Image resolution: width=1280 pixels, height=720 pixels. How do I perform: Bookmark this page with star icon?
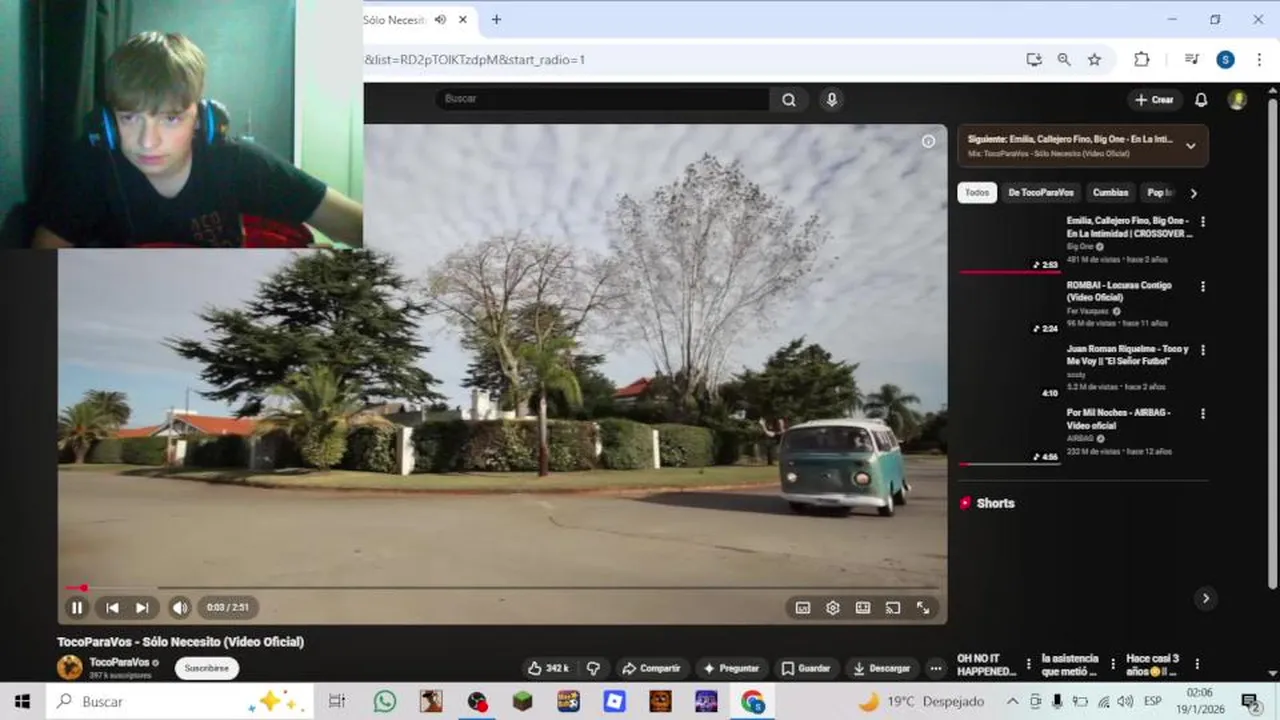click(1094, 60)
